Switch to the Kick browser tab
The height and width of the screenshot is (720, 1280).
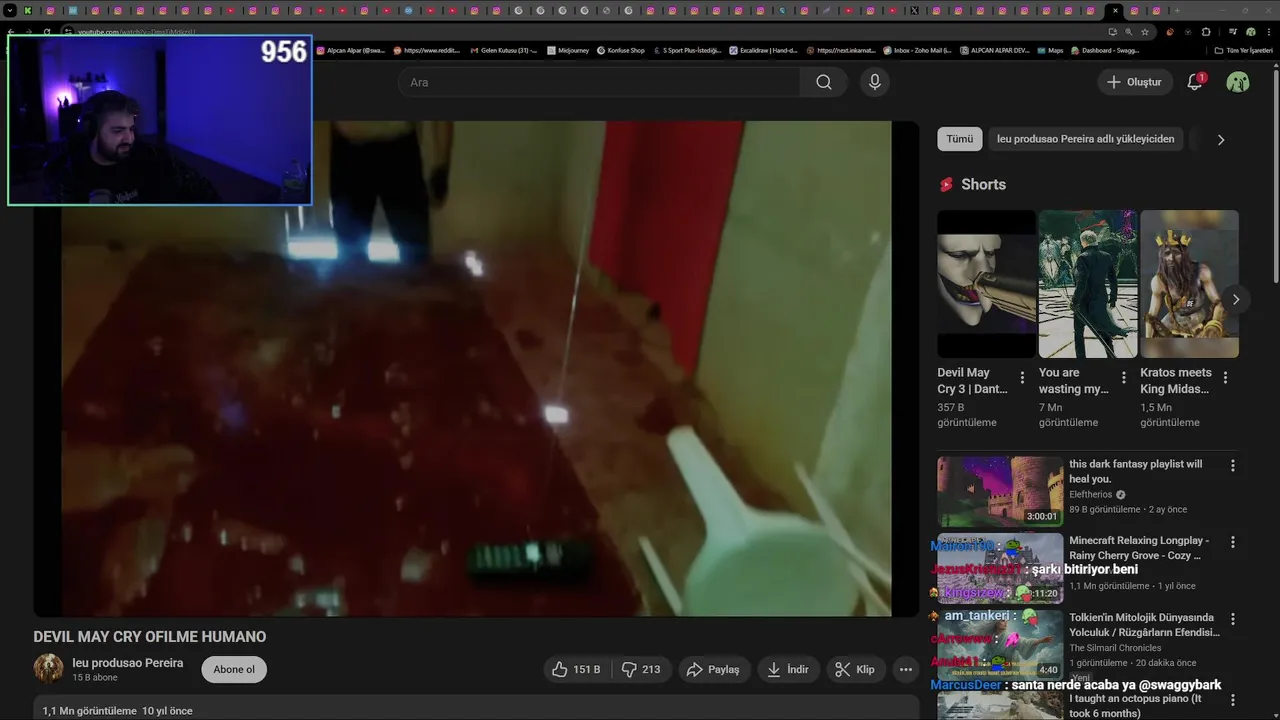pos(28,10)
